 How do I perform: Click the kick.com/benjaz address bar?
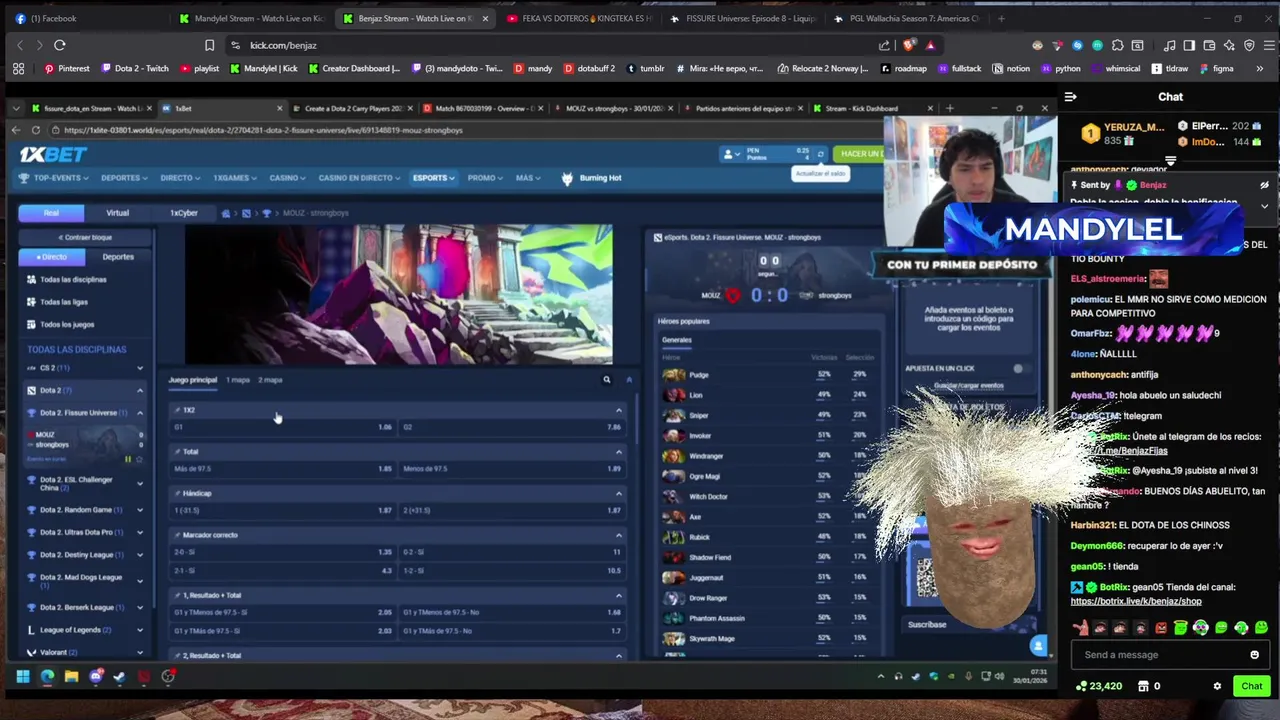point(550,45)
